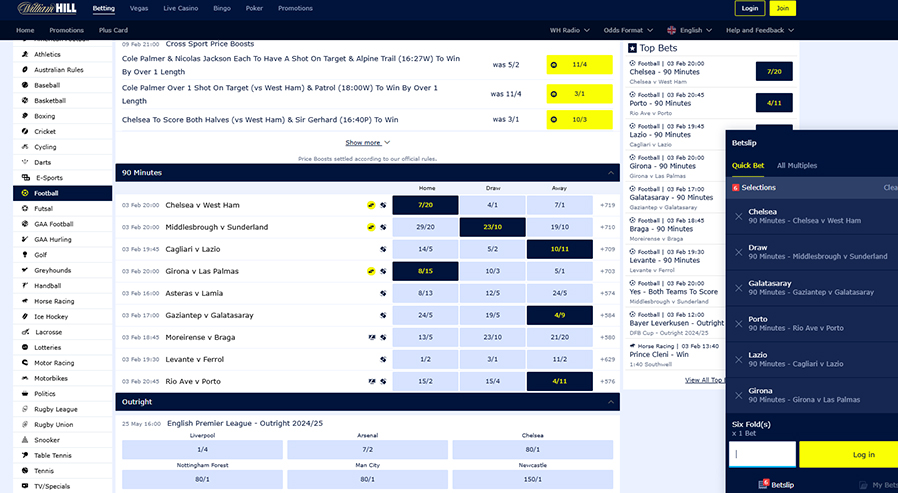Select Darts sidebar icon
898x493 pixels.
25,163
